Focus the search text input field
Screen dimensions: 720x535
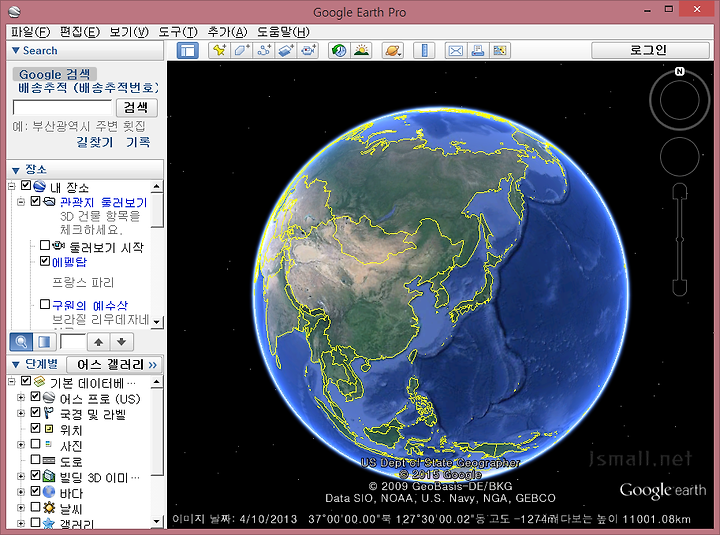(62, 107)
